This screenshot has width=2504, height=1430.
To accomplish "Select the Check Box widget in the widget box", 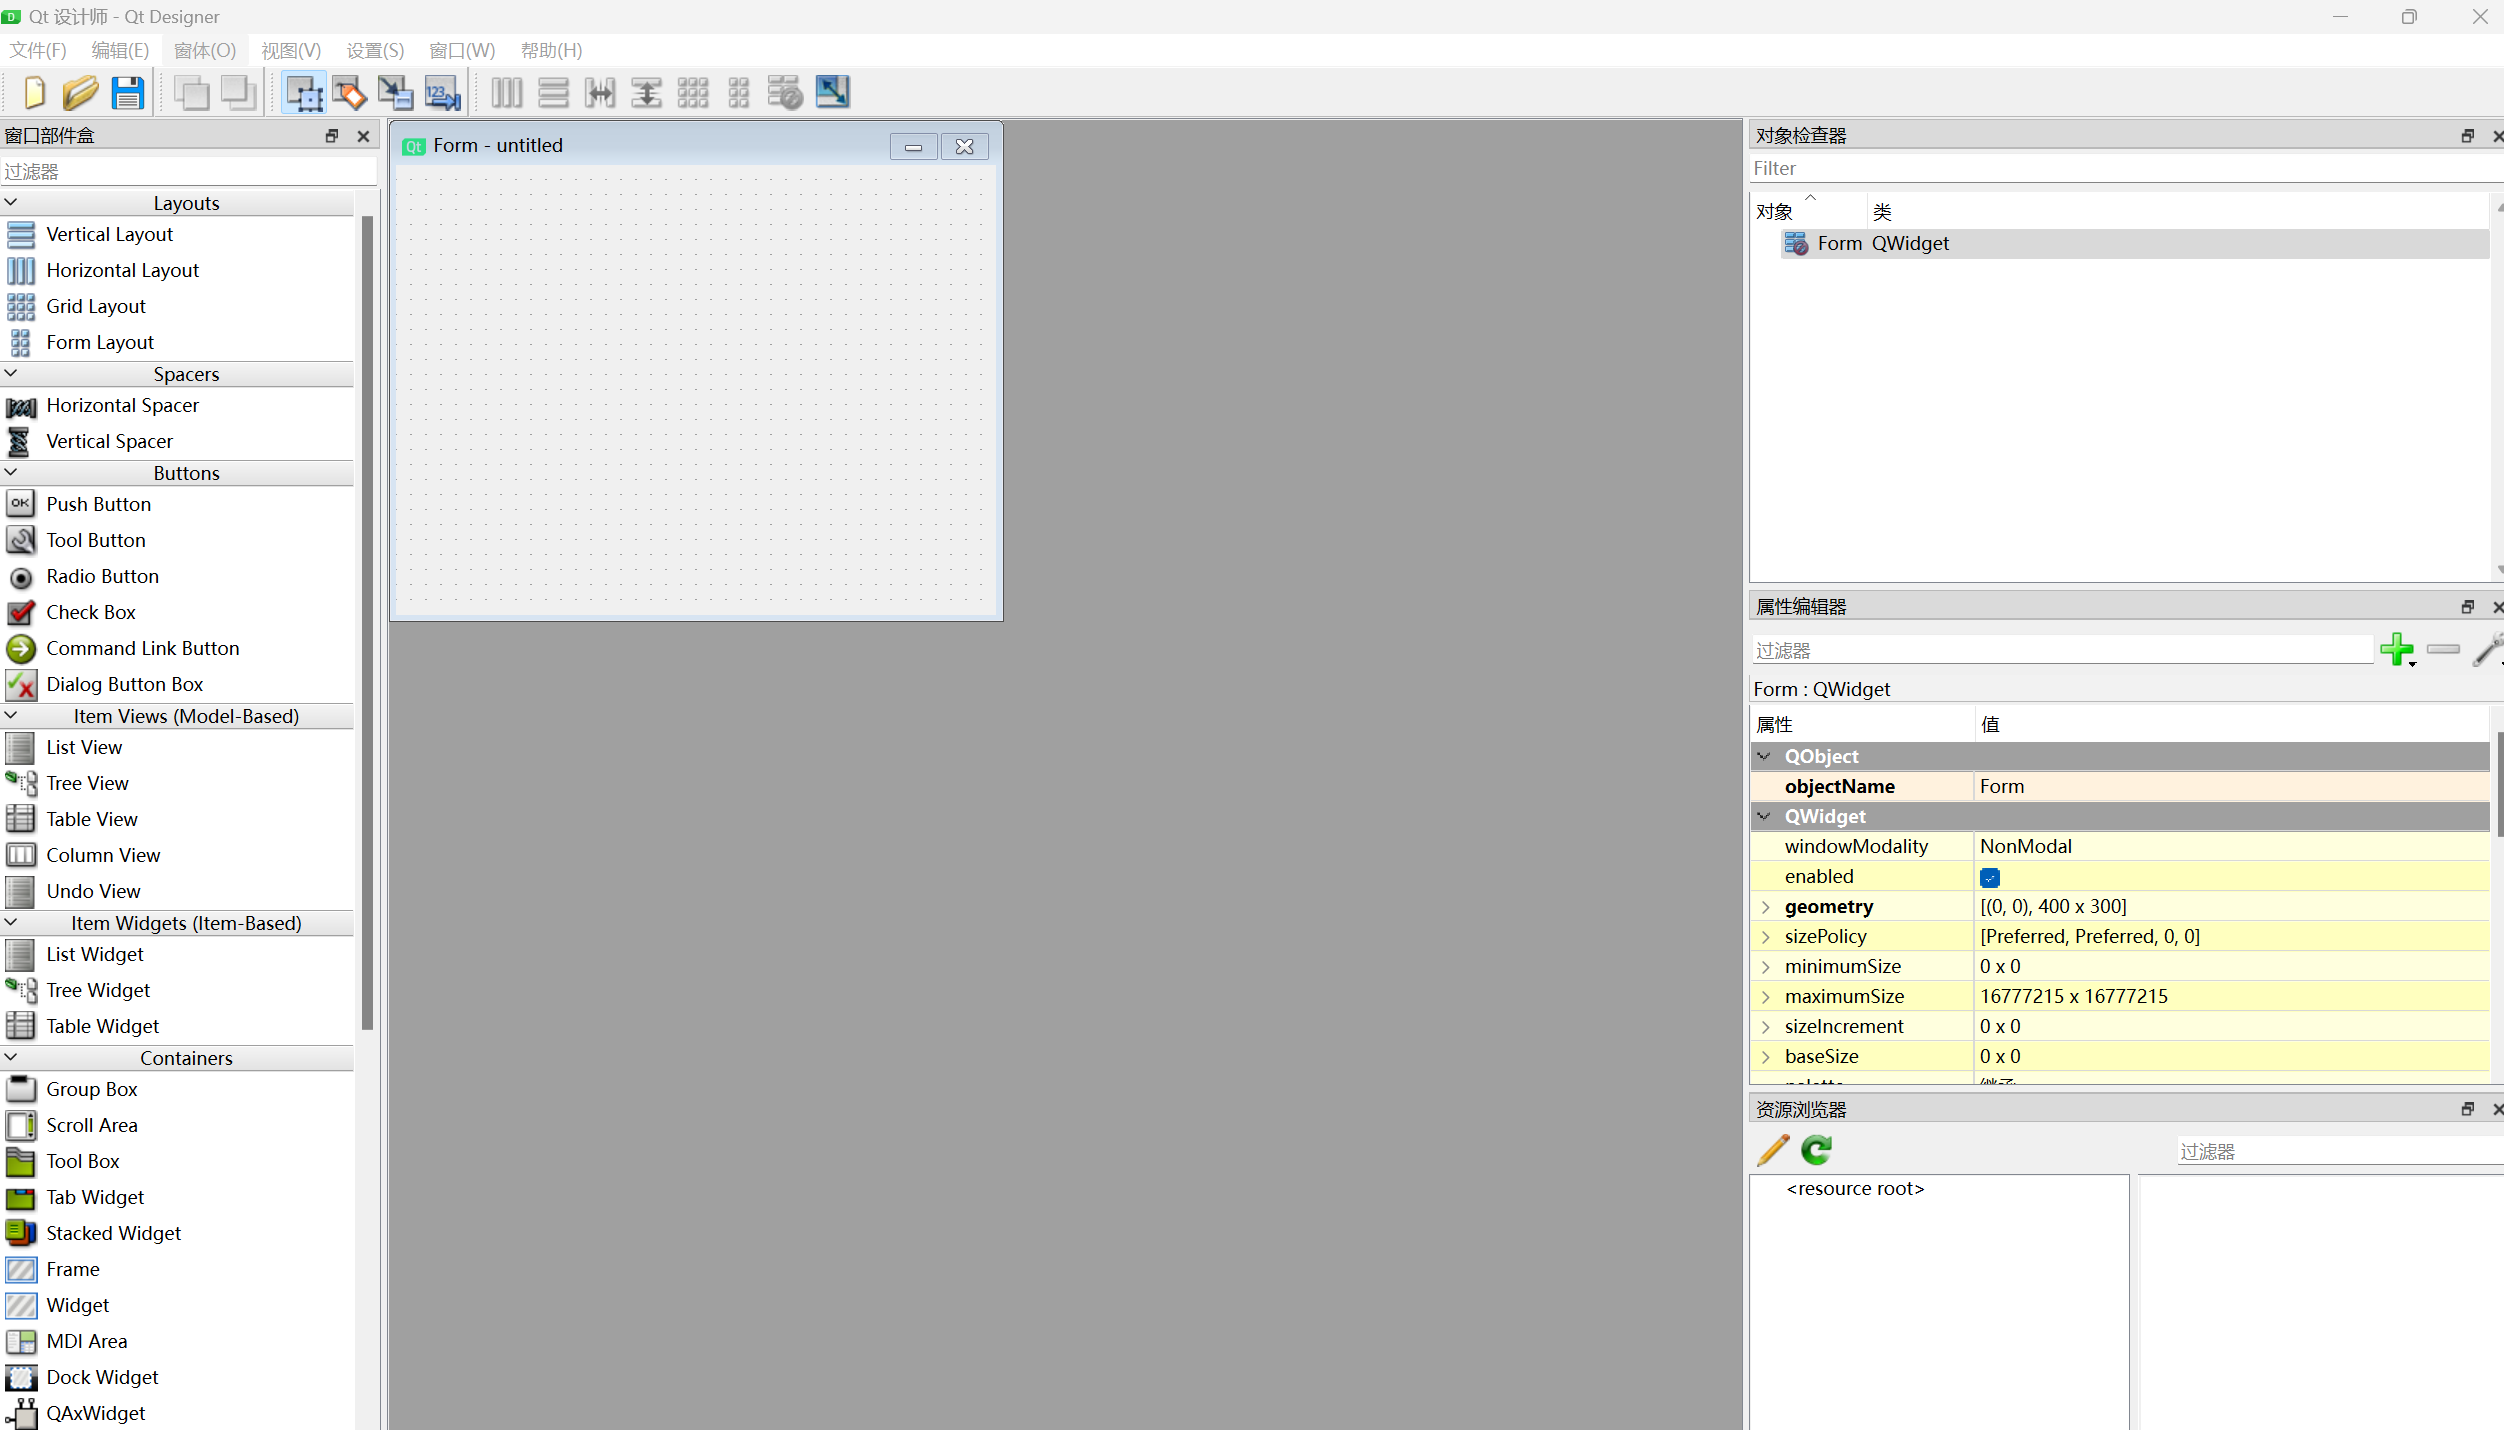I will (x=90, y=612).
